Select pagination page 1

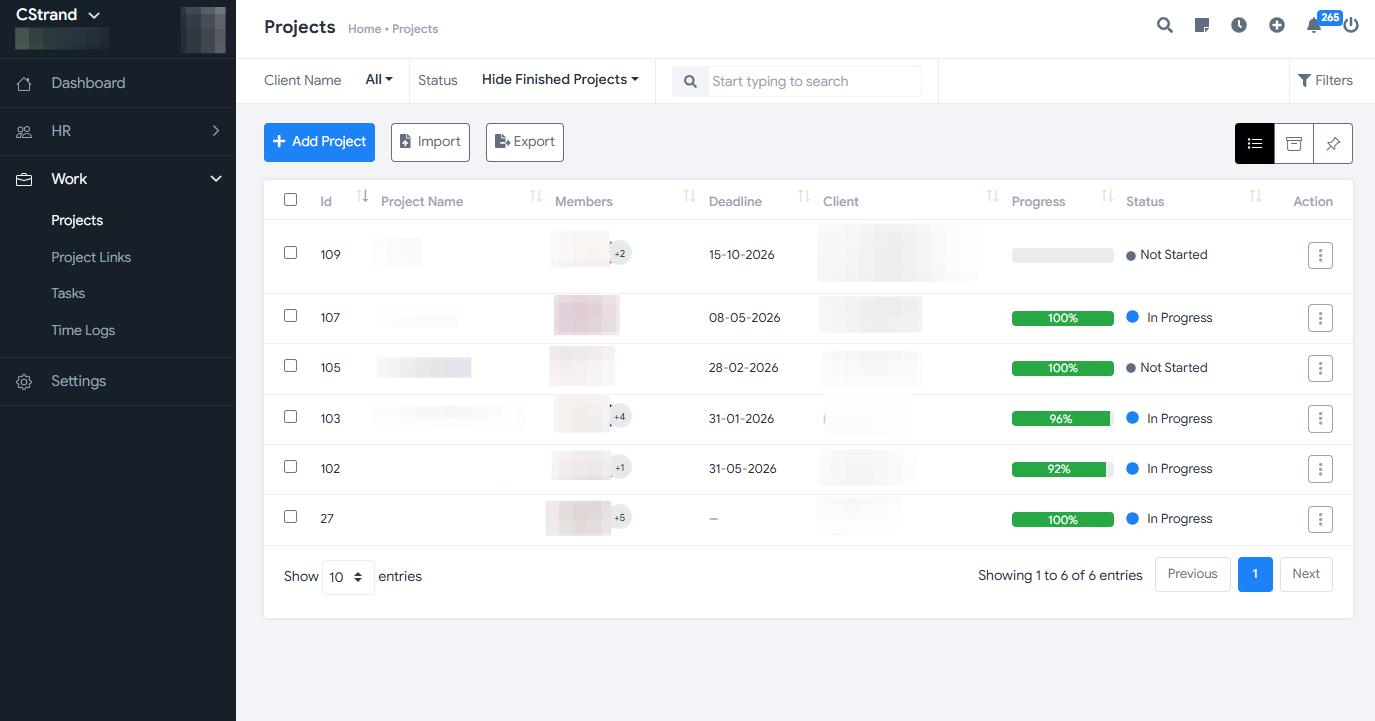(1255, 574)
